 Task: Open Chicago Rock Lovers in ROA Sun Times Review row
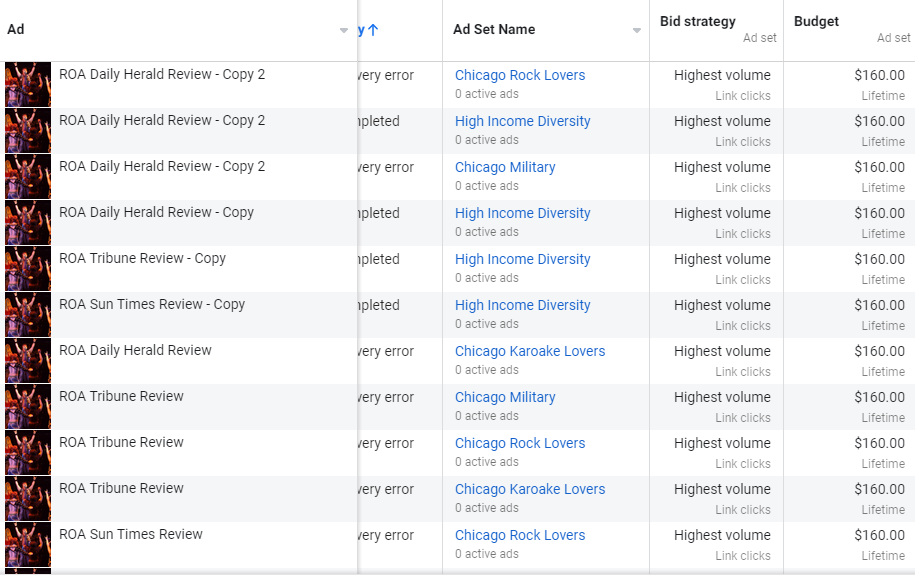[519, 535]
